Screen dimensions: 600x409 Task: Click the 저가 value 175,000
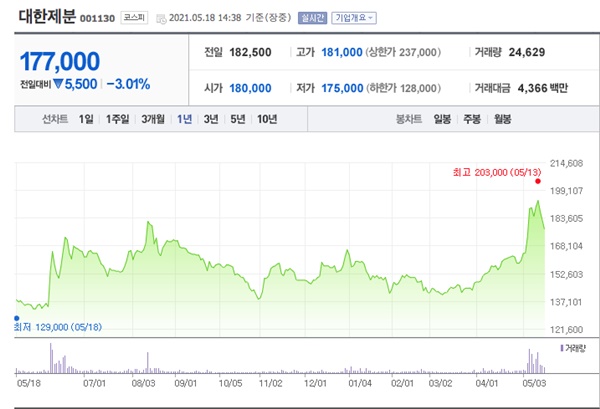click(342, 88)
